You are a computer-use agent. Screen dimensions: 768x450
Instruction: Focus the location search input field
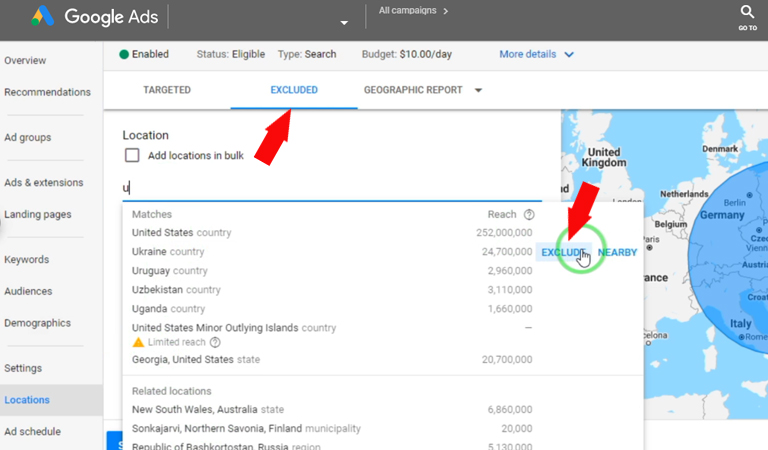pyautogui.click(x=332, y=188)
